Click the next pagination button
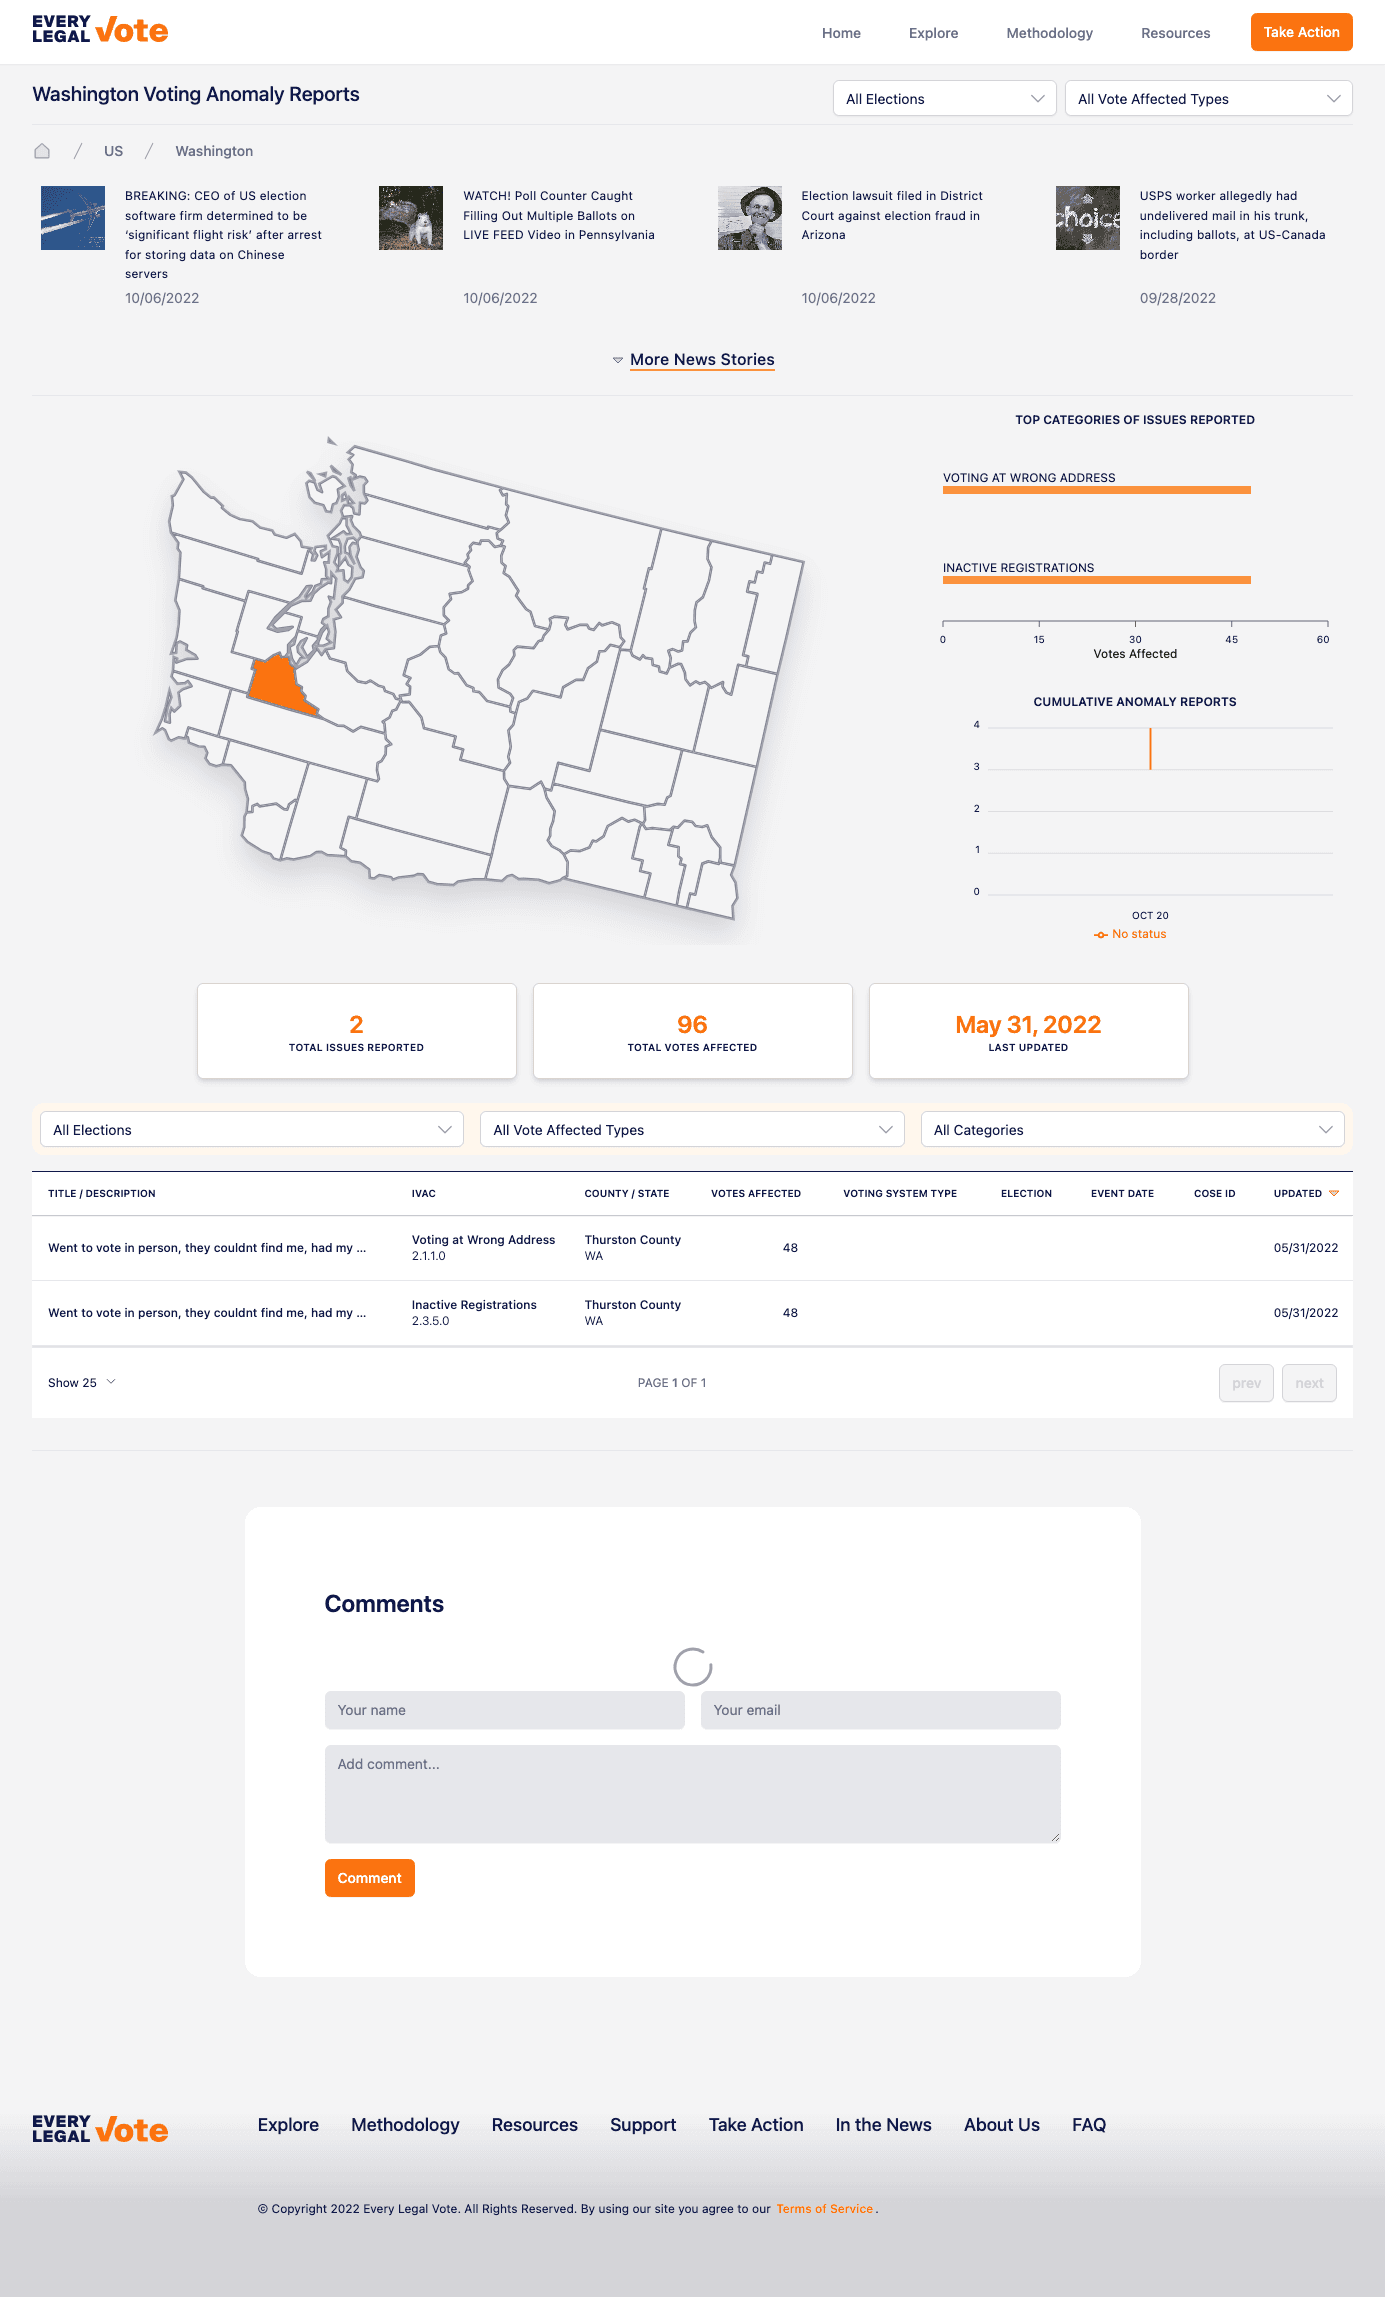1385x2297 pixels. [x=1309, y=1383]
